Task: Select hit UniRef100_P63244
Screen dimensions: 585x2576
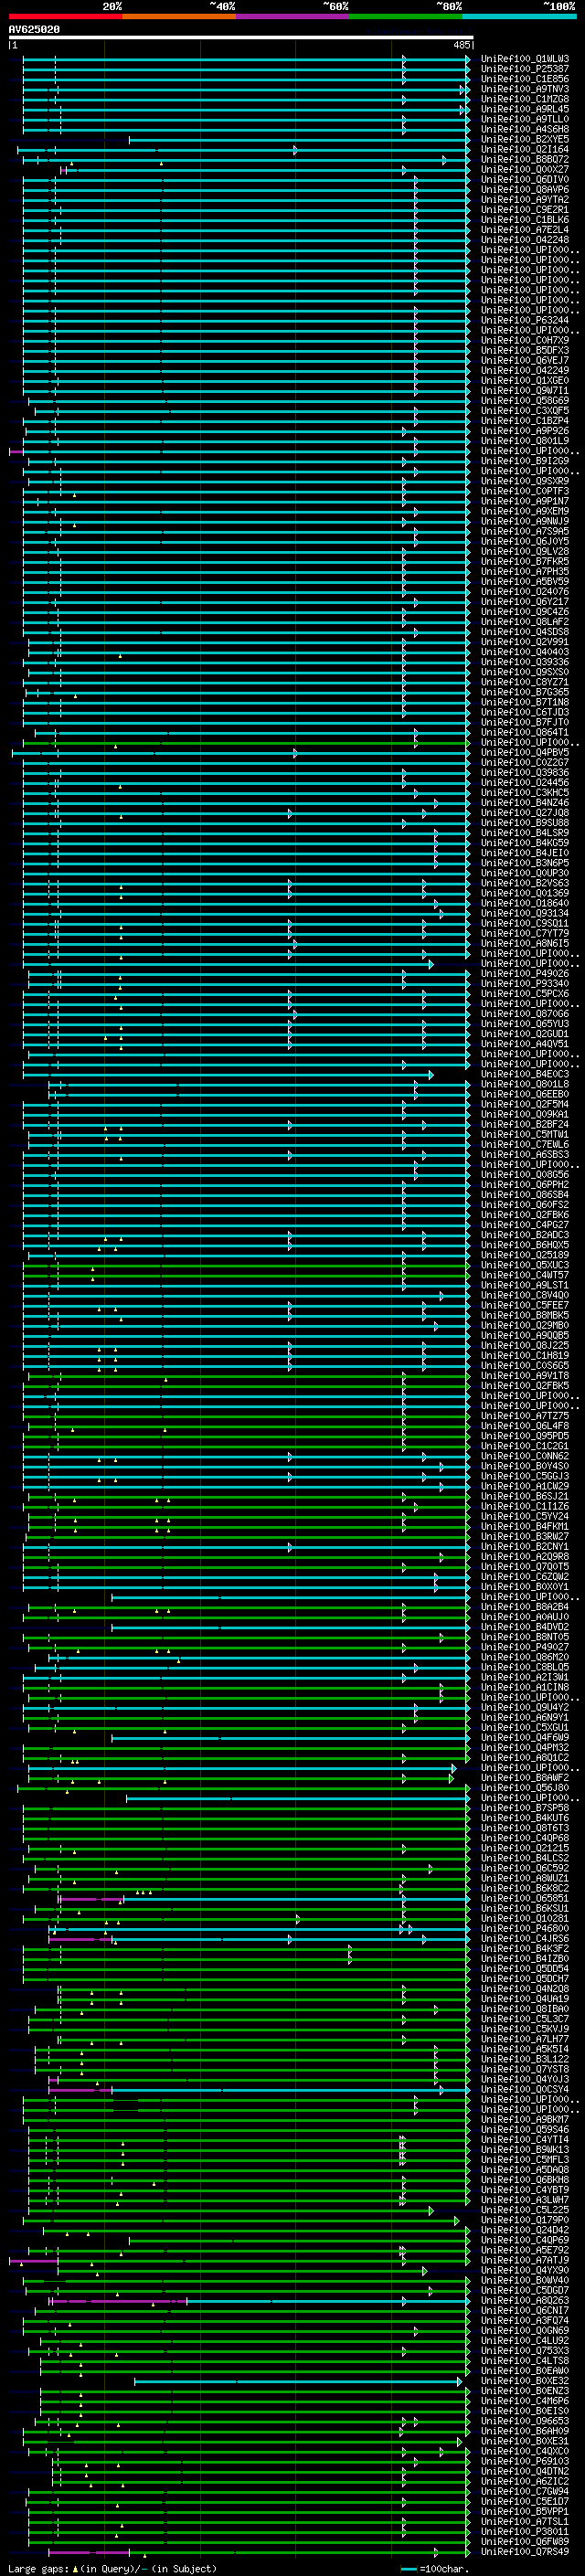Action: pyautogui.click(x=525, y=320)
